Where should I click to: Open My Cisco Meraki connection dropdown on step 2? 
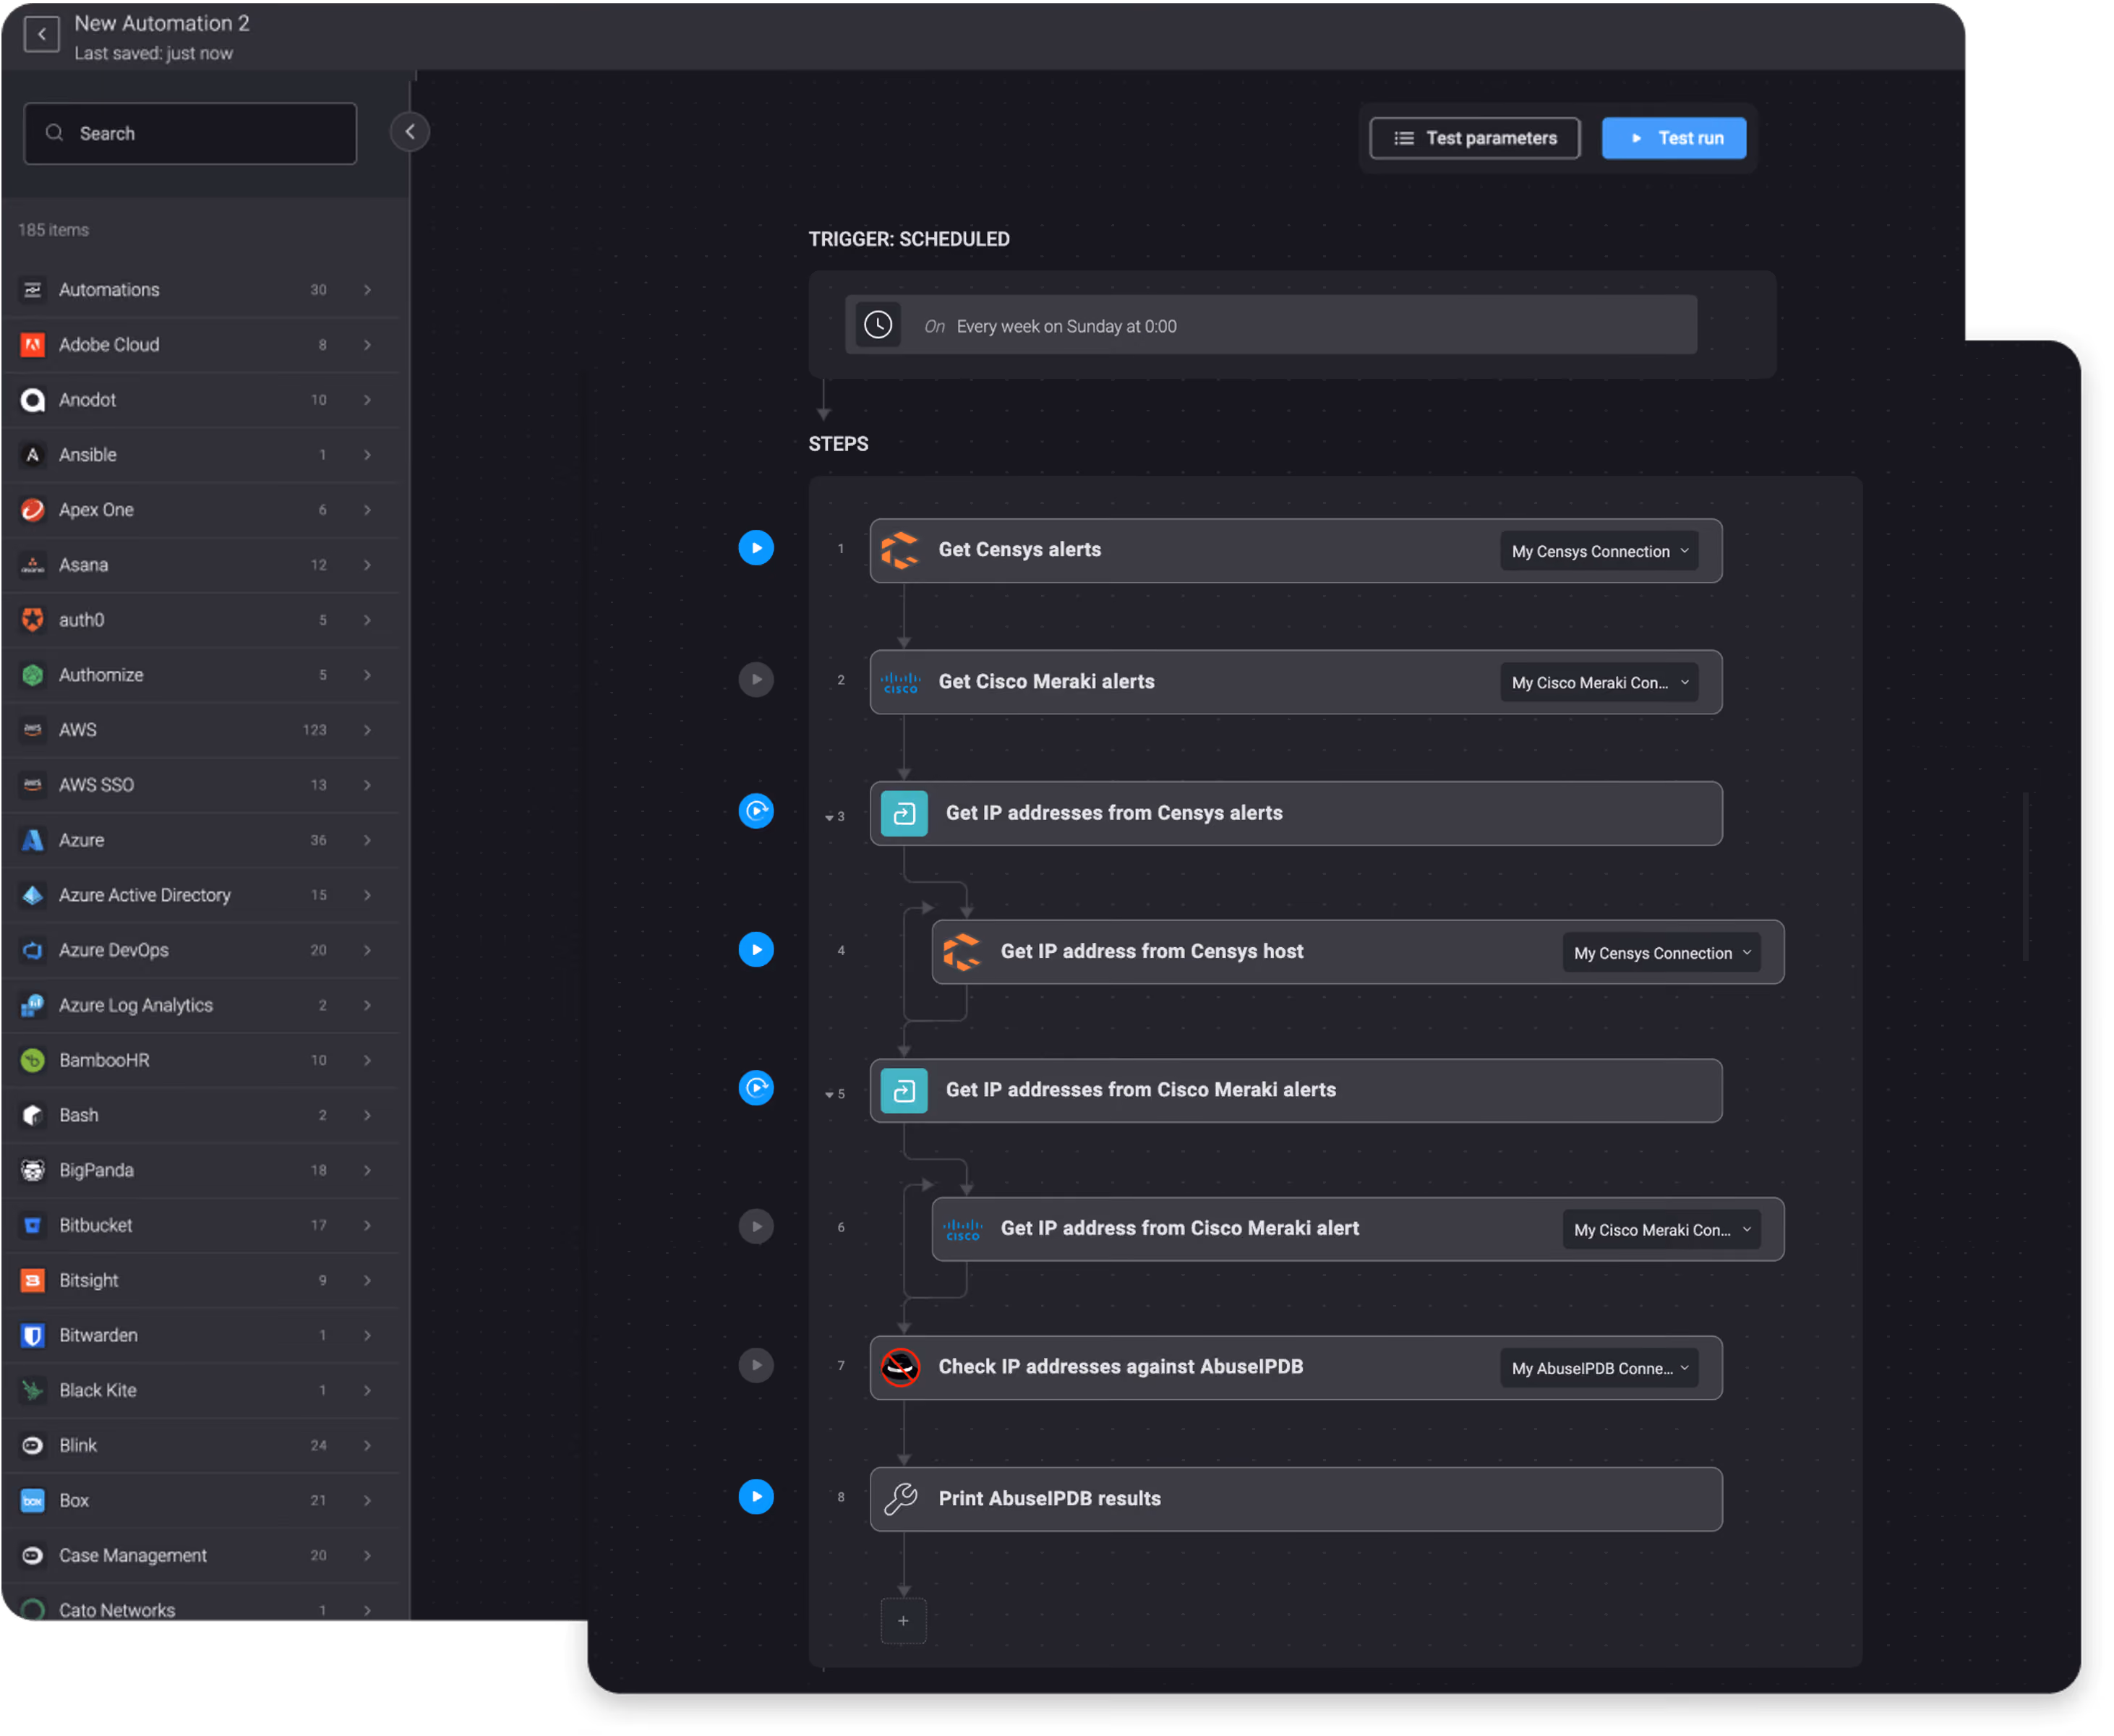[x=1601, y=683]
